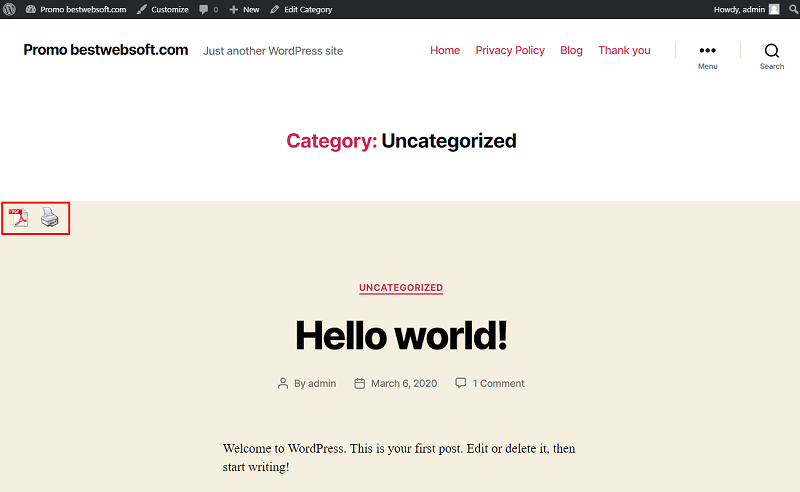Open the Blog navigation link
The height and width of the screenshot is (492, 800).
(571, 50)
